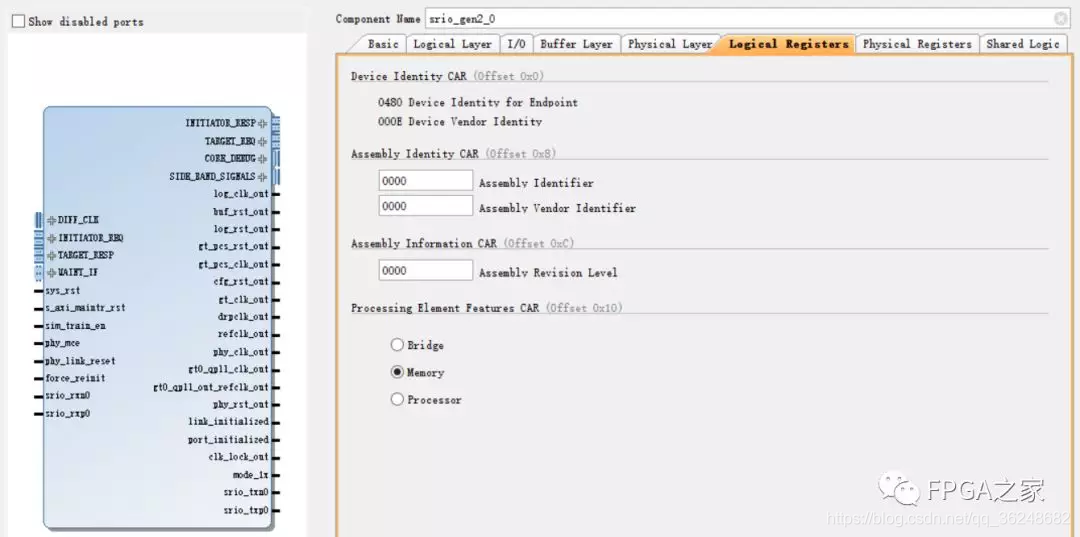Viewport: 1080px width, 537px height.
Task: Select the s_axi_maintr_rst port label
Action: click(x=85, y=308)
